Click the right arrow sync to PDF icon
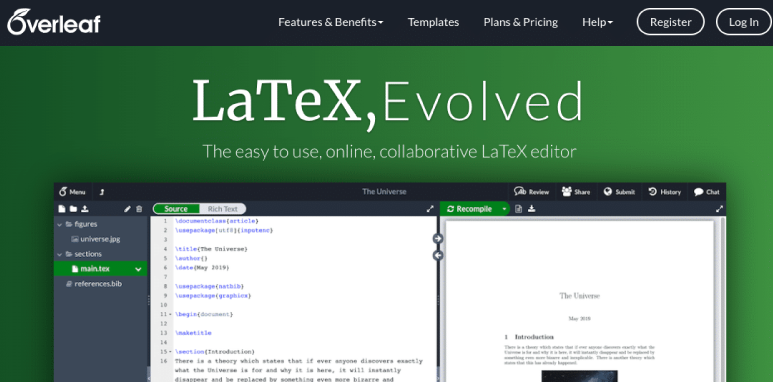The height and width of the screenshot is (382, 773). pos(438,239)
